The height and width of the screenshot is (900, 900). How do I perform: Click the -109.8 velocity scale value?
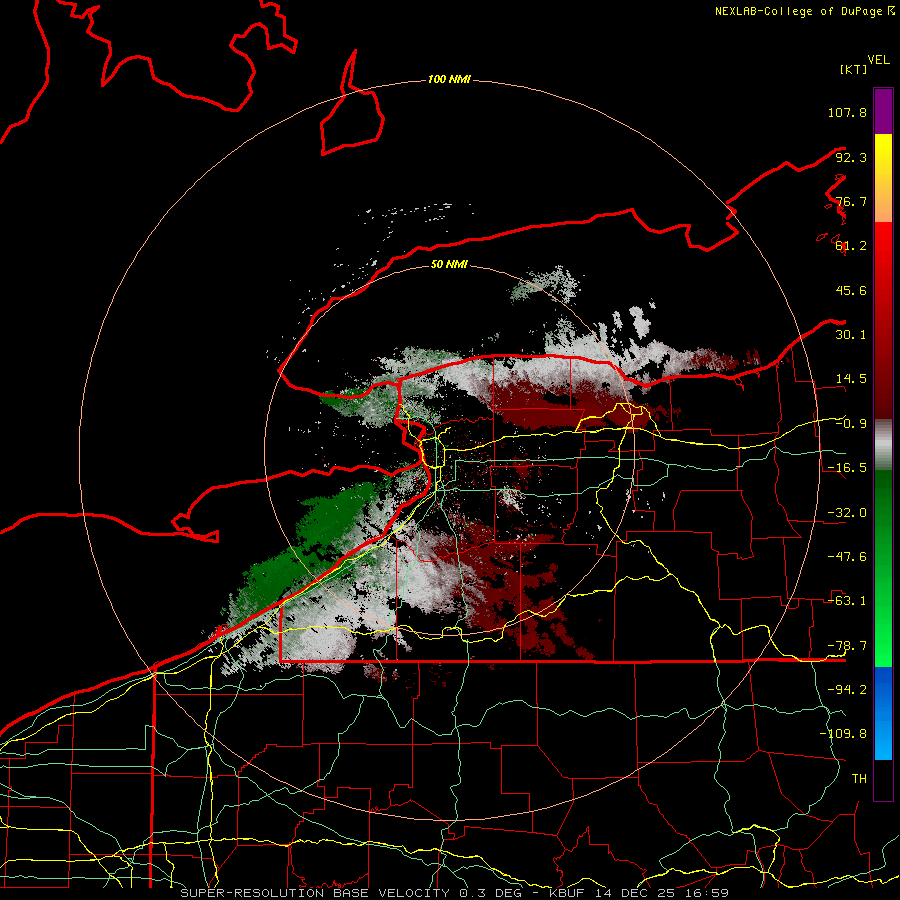843,734
